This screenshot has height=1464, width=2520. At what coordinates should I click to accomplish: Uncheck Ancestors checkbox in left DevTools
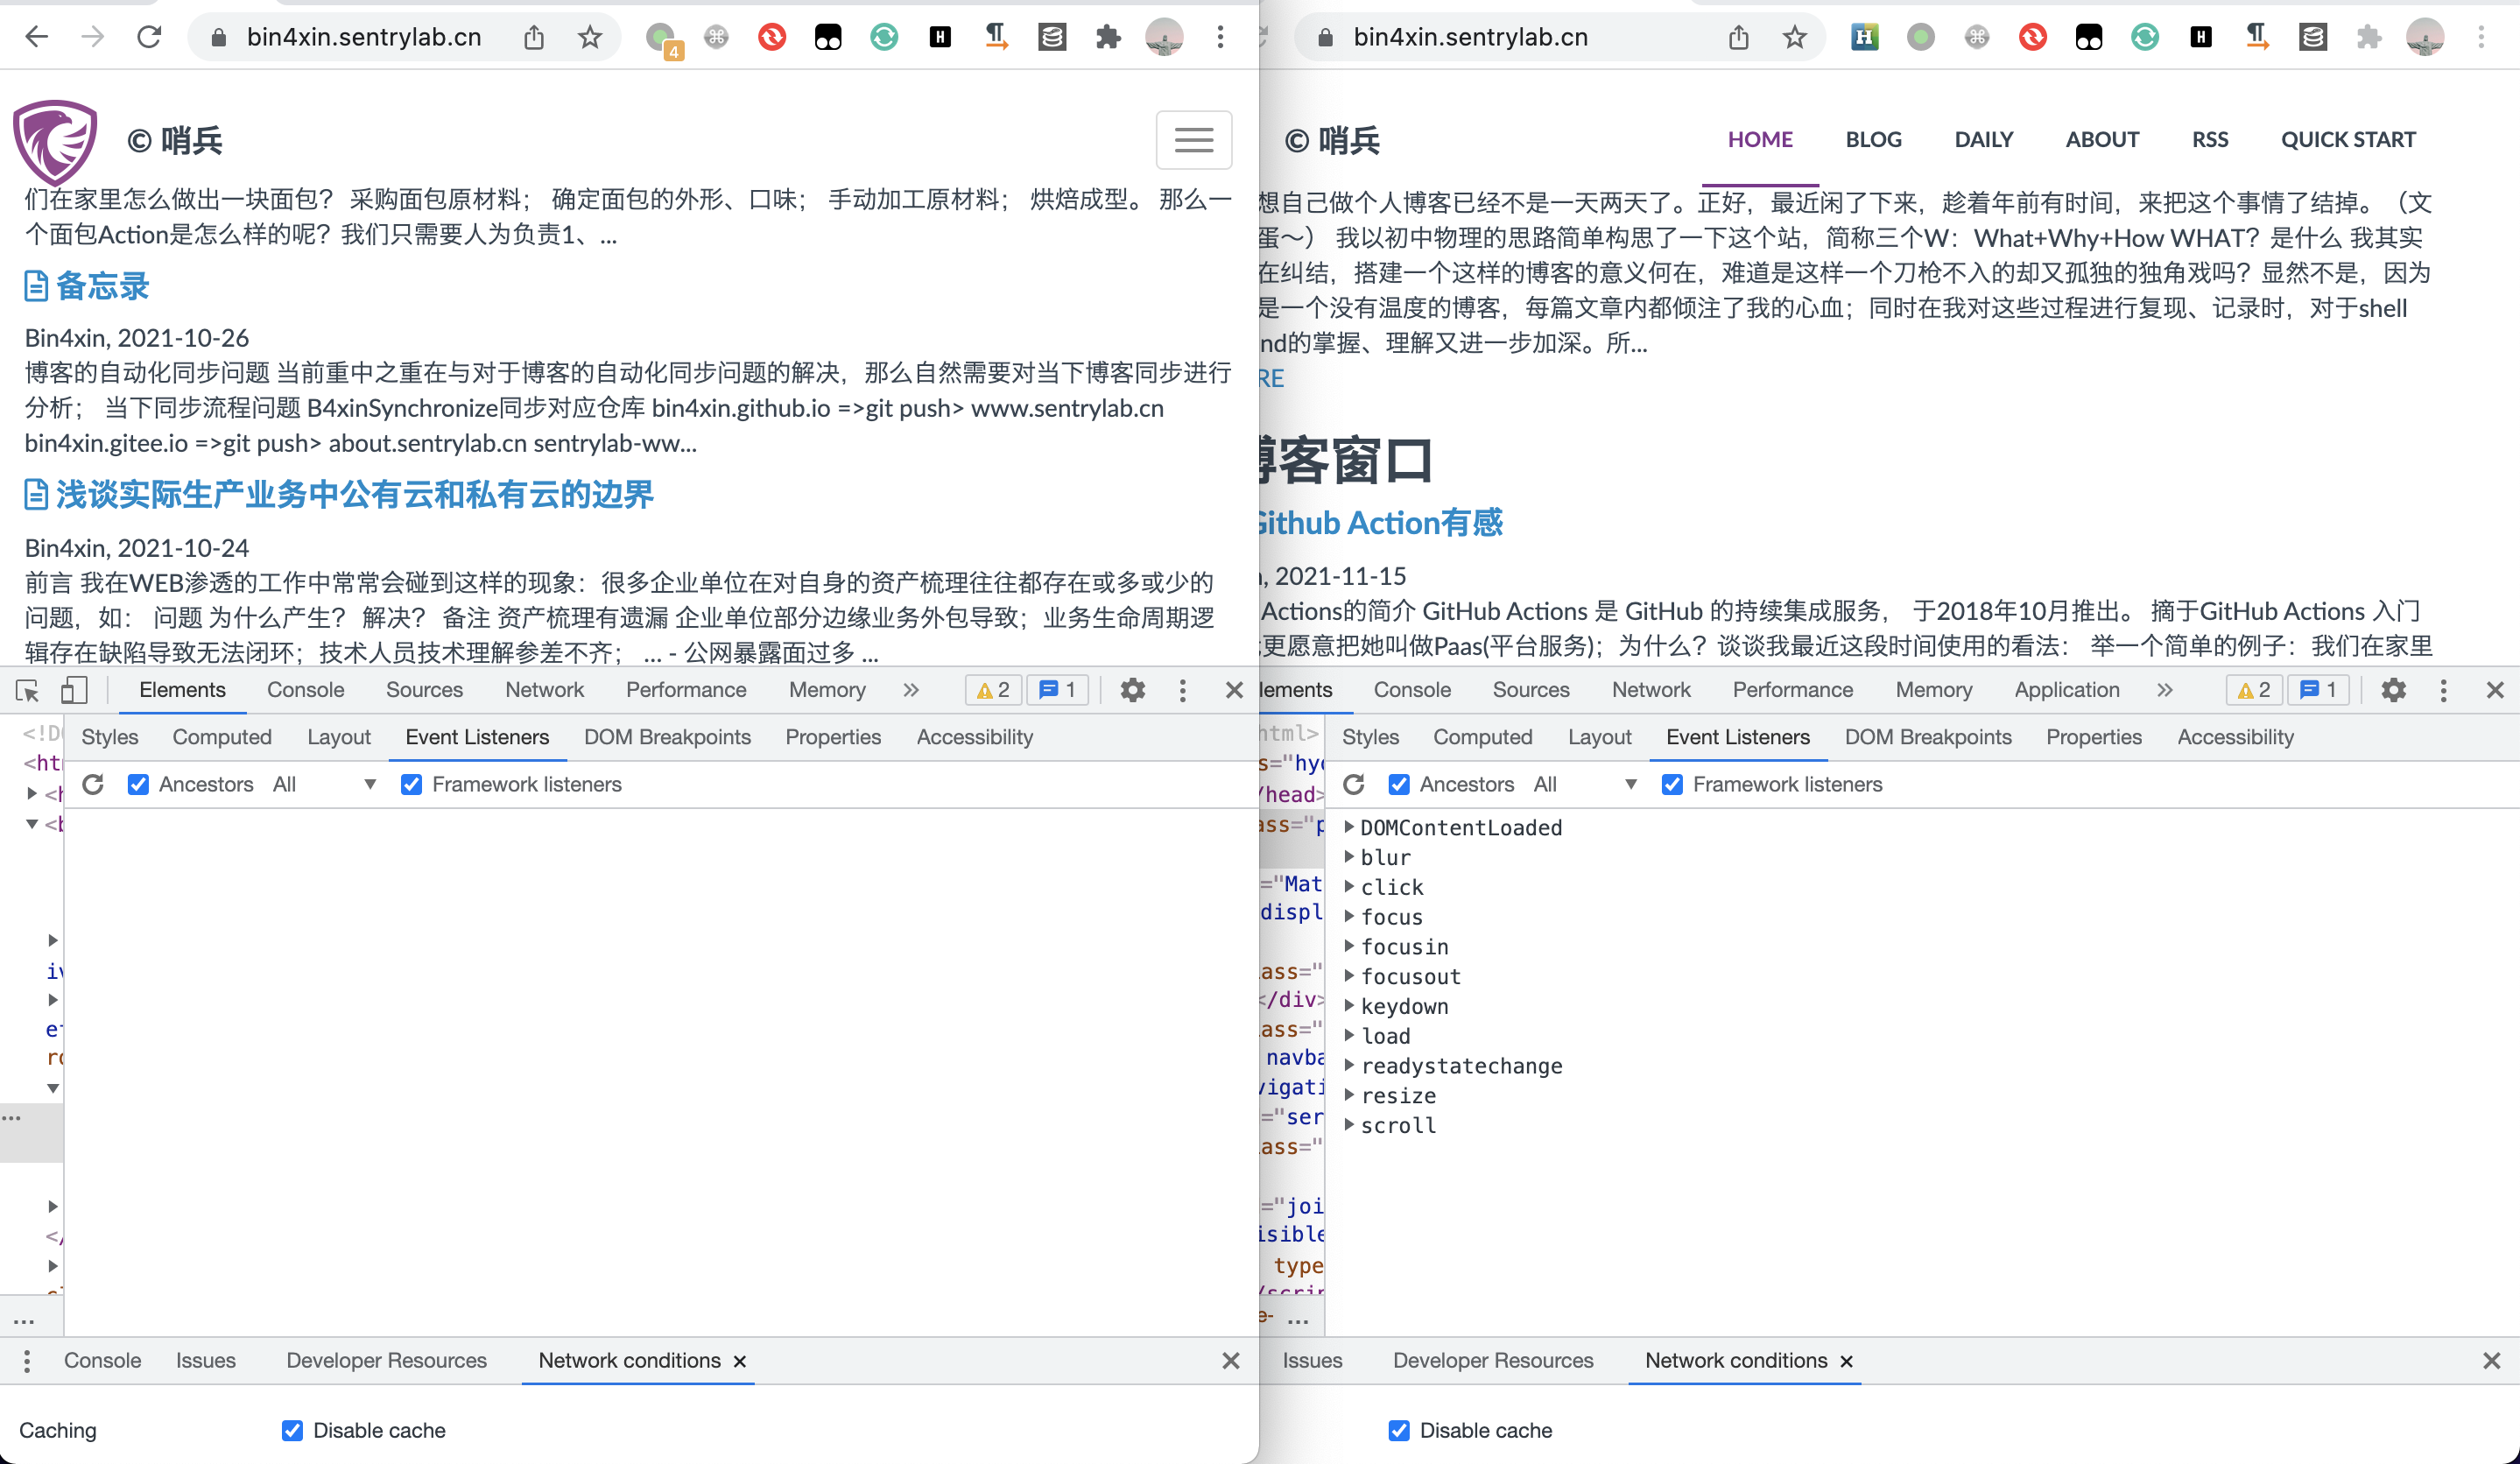tap(139, 784)
